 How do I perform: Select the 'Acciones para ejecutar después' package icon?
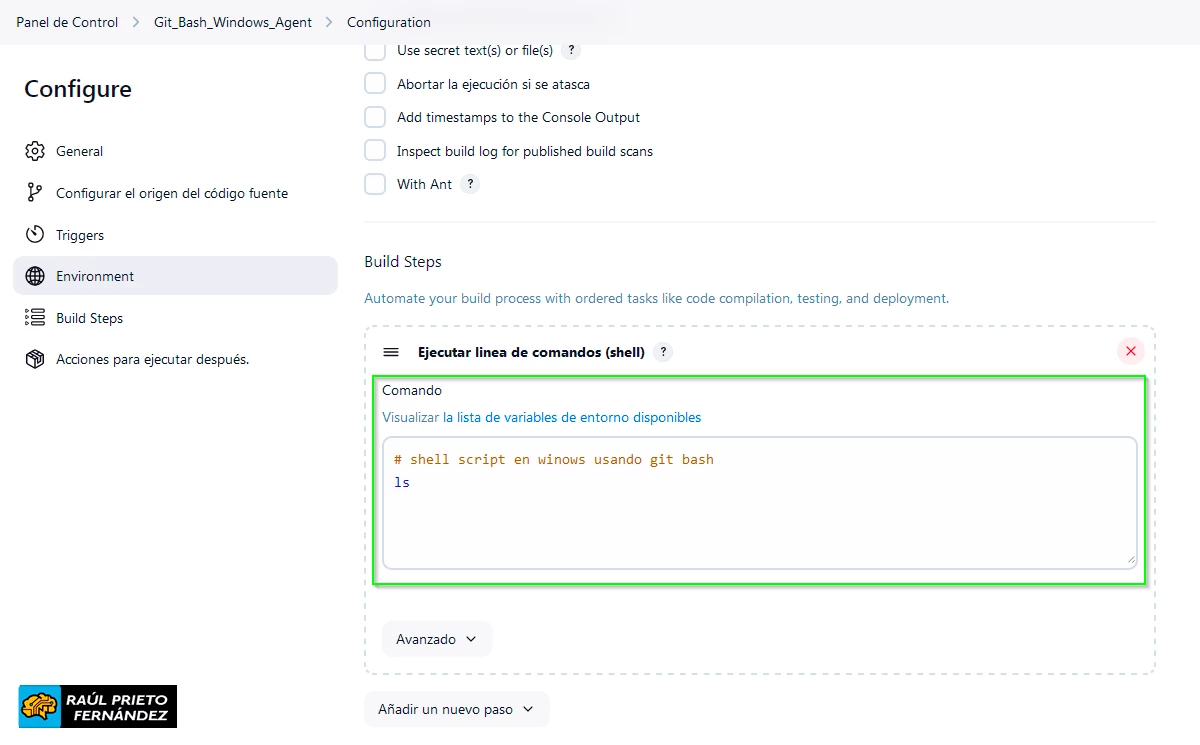point(35,358)
